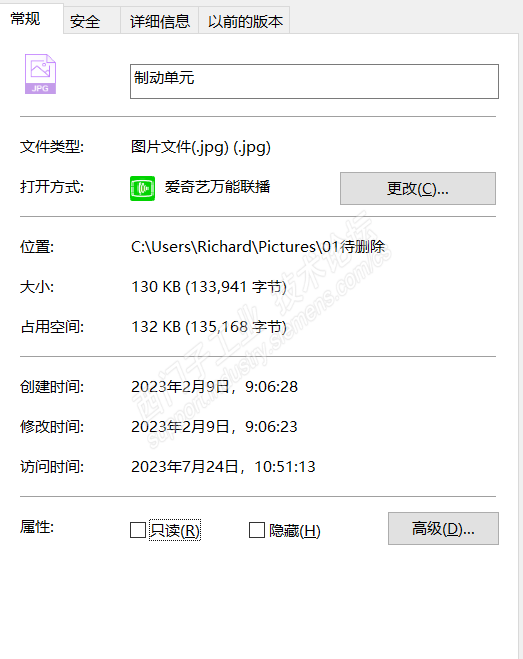Click the 修改时间 date value
523x659 pixels.
(214, 427)
